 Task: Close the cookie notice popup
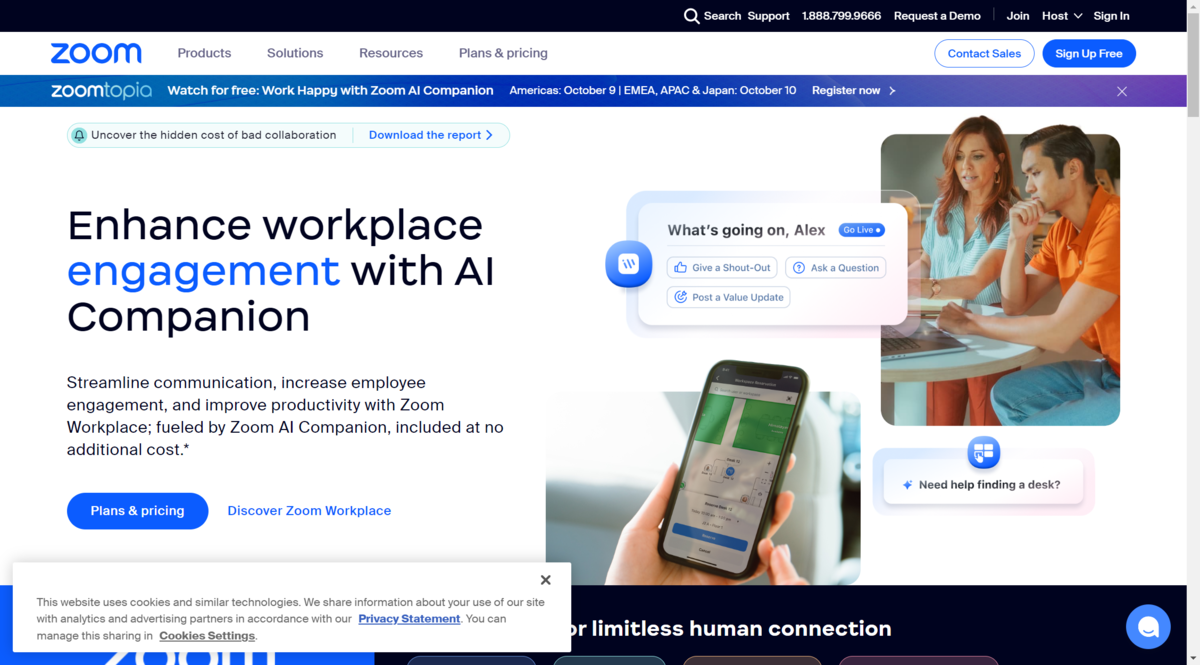[545, 580]
